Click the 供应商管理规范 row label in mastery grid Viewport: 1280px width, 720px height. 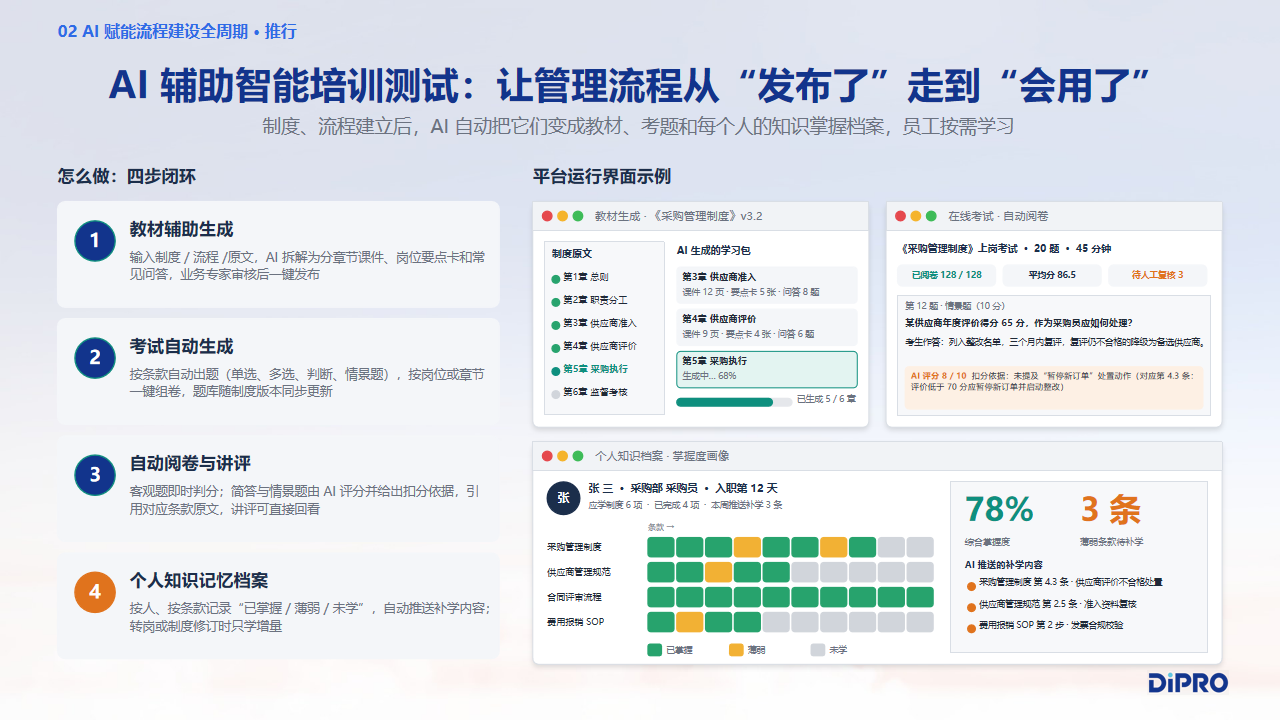coord(579,572)
